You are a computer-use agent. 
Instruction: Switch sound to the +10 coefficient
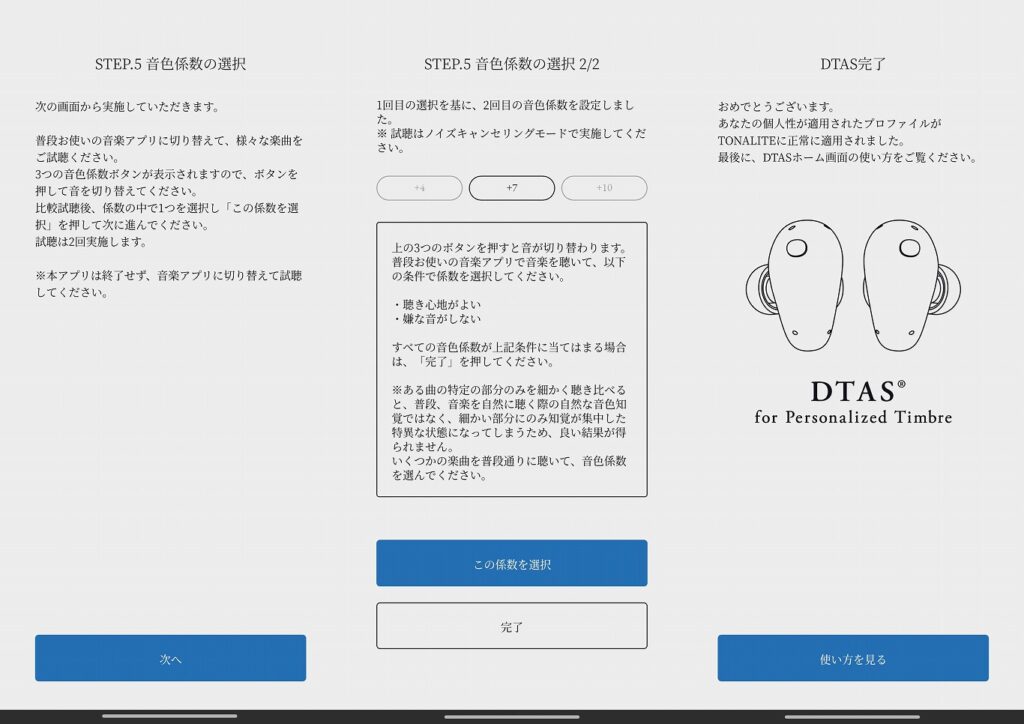pos(604,188)
